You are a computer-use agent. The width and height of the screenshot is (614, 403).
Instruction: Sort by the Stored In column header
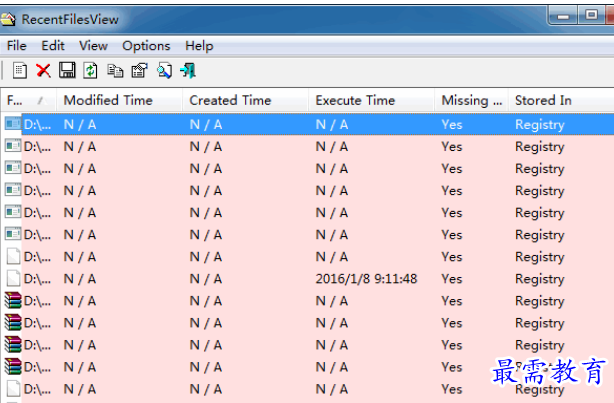pyautogui.click(x=562, y=101)
